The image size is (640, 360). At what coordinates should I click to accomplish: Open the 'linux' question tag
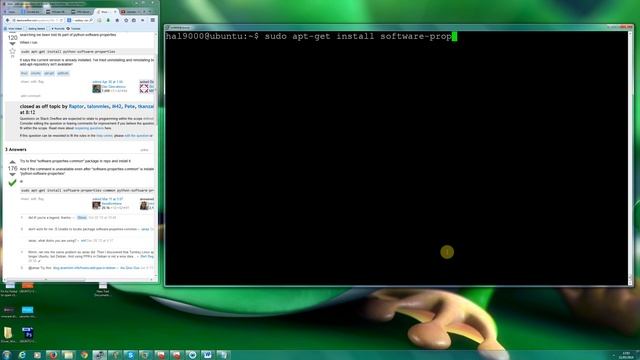(x=24, y=73)
